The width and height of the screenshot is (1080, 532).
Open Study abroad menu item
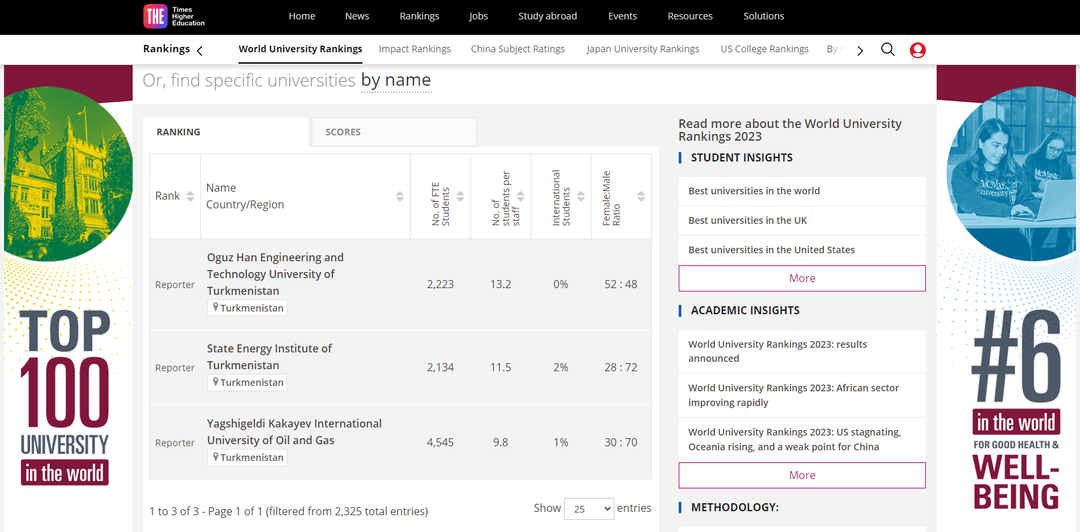548,16
